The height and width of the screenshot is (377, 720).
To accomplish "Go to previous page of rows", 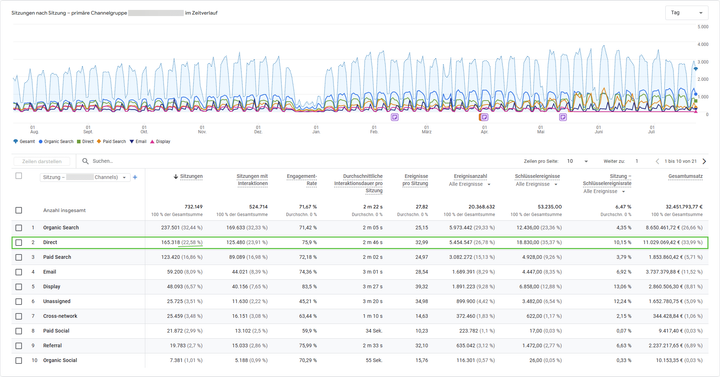I will click(x=657, y=161).
